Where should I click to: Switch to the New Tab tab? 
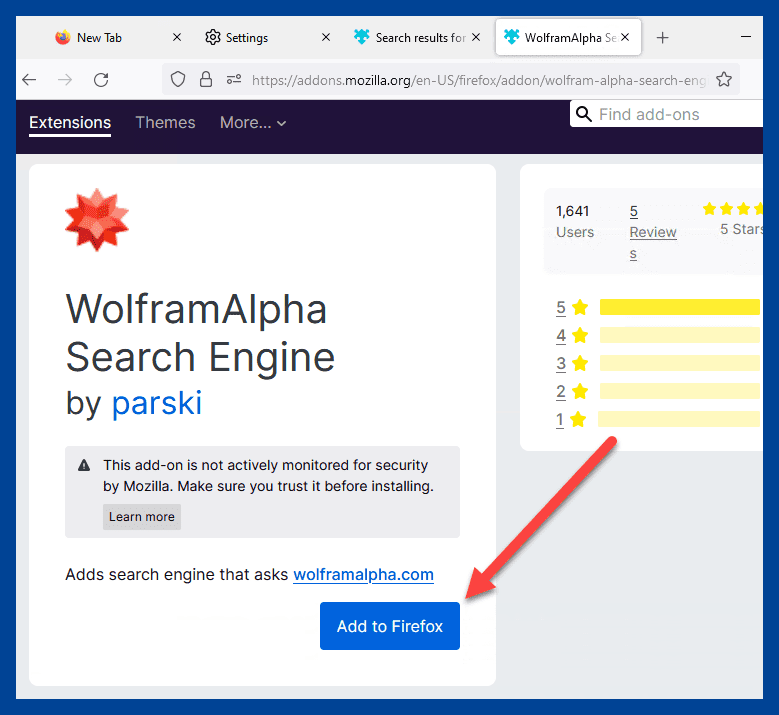pyautogui.click(x=99, y=38)
